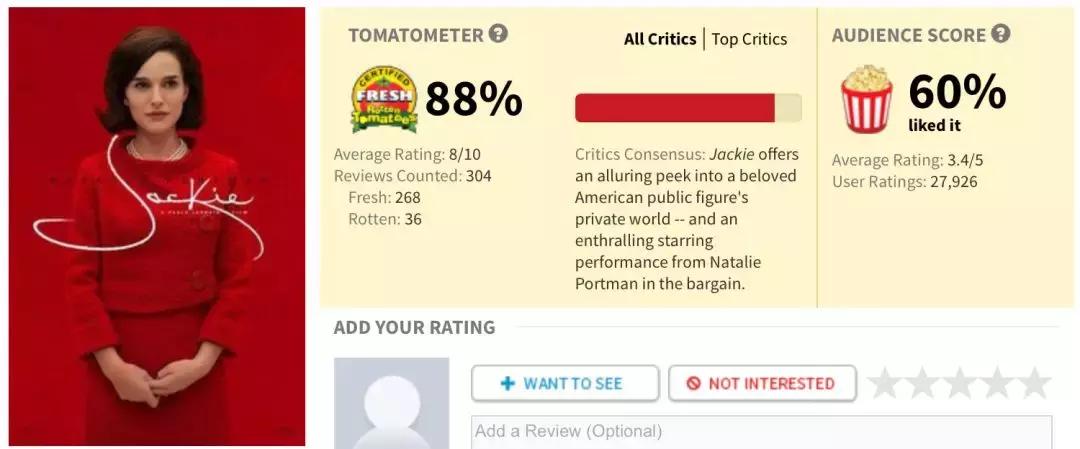Click the Jackie title in Critics Consensus
This screenshot has width=1080, height=449.
[731, 155]
